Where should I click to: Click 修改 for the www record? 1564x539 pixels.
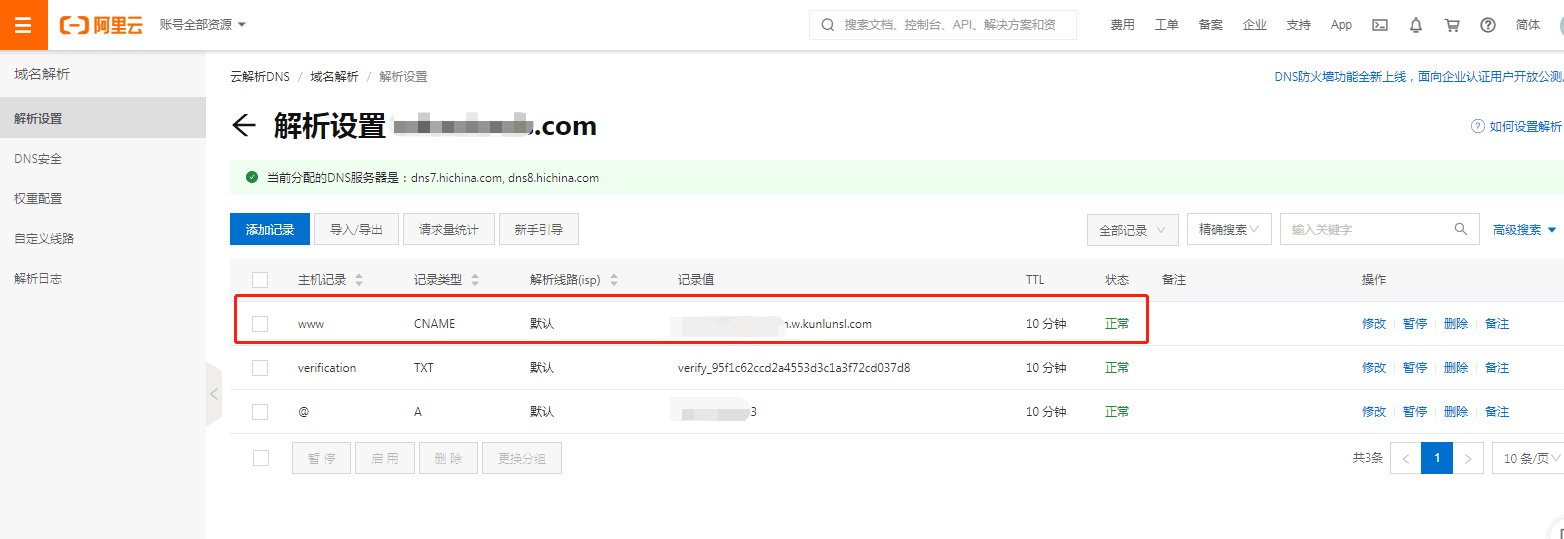(1373, 324)
